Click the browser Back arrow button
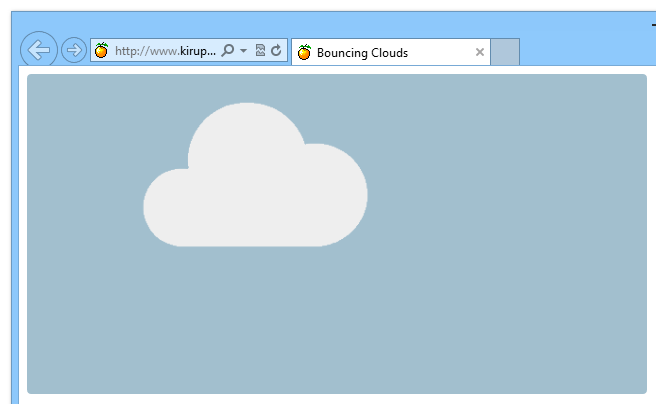656x404 pixels. pos(38,50)
